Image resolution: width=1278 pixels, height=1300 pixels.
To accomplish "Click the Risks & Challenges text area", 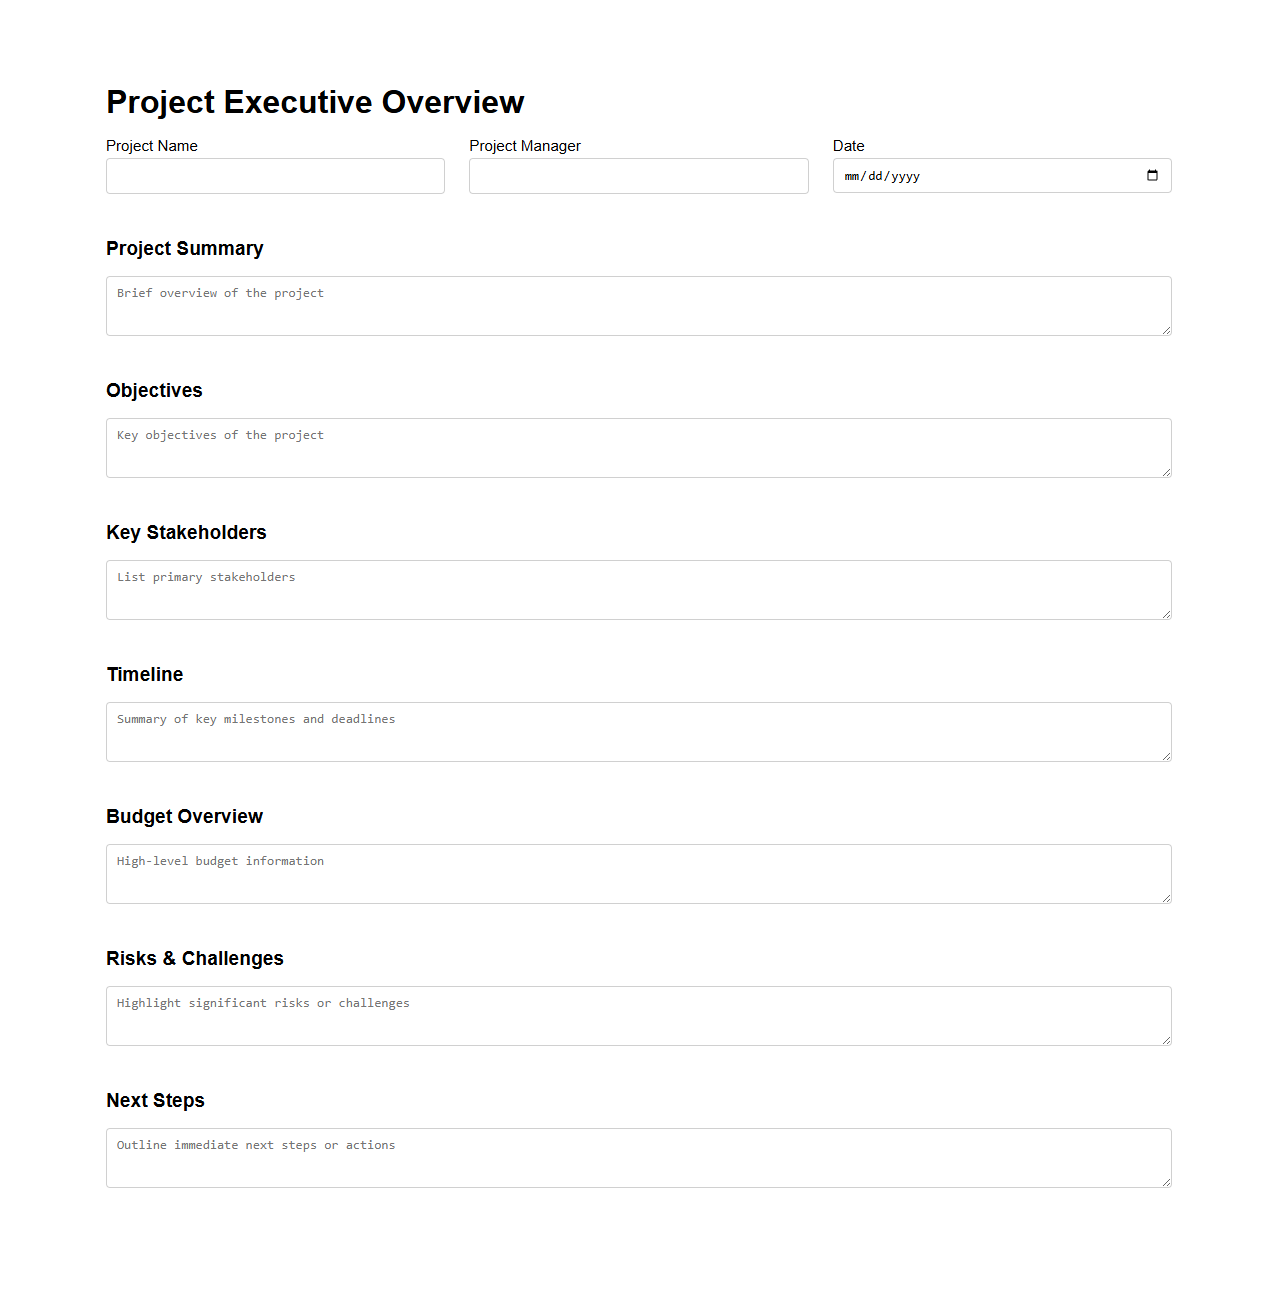I will tap(638, 1015).
